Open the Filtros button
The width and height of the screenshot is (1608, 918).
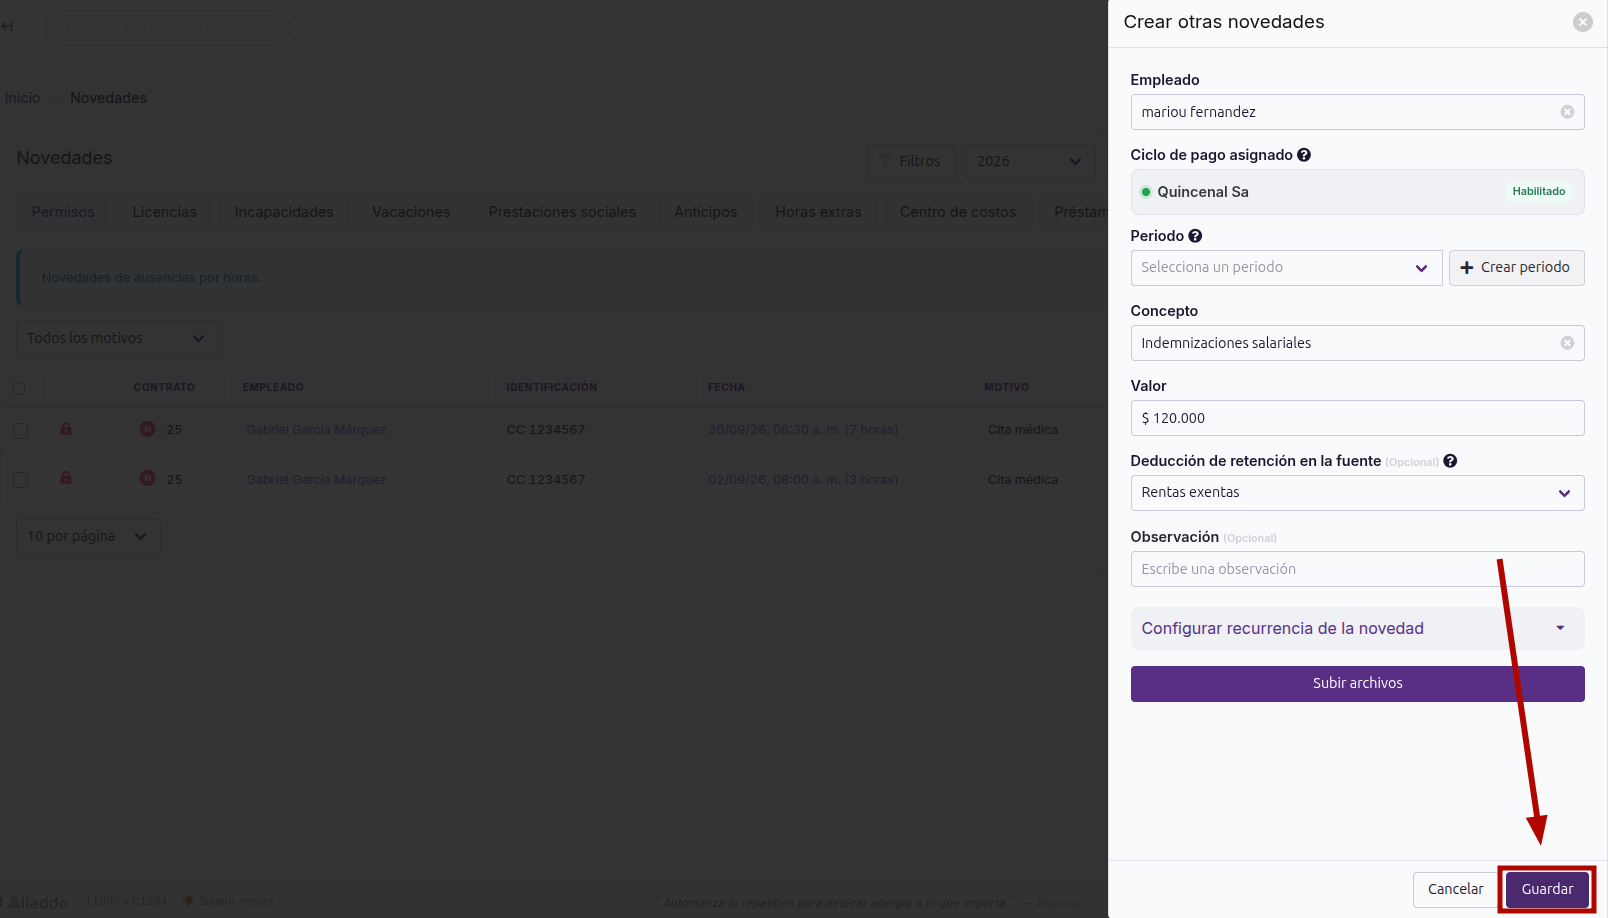(x=911, y=161)
